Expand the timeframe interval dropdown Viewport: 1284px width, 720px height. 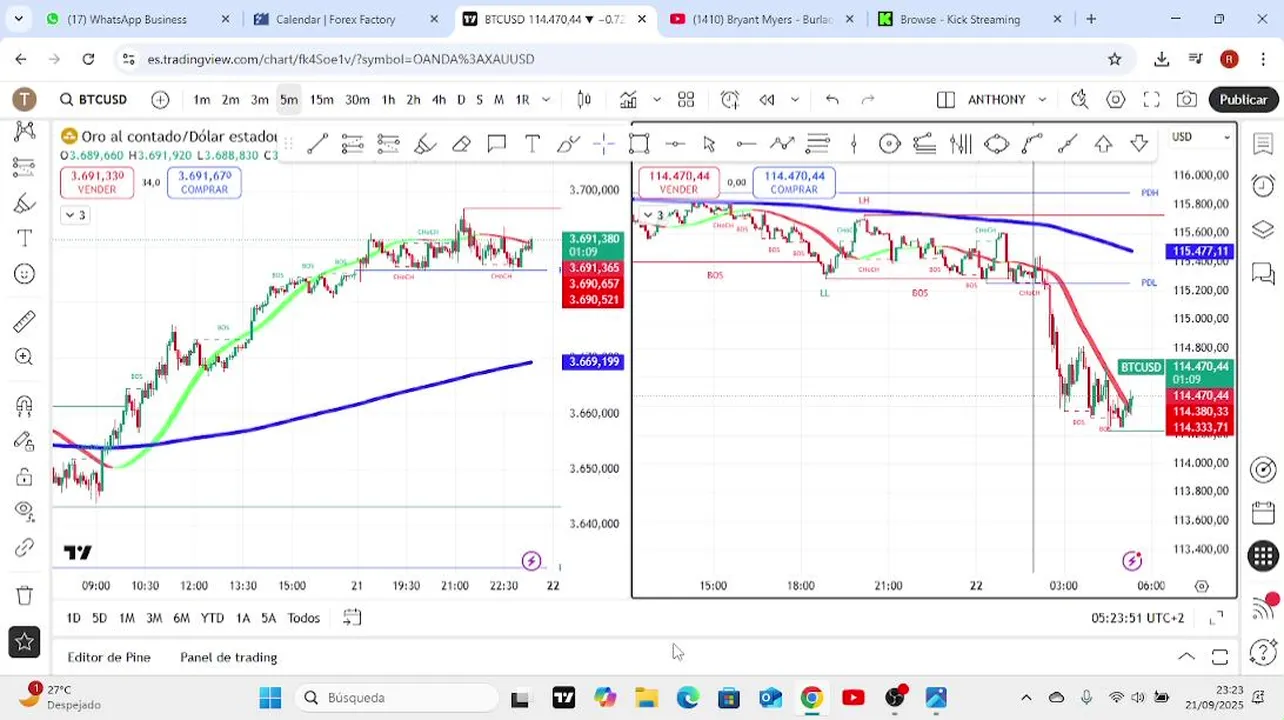pos(546,99)
